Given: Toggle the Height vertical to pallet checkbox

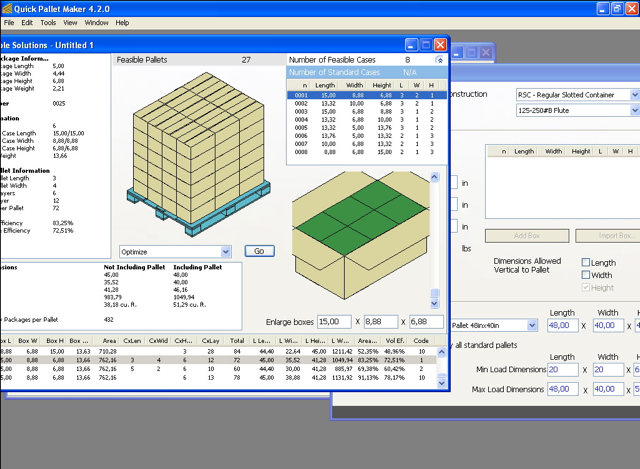Looking at the screenshot, I should (586, 287).
